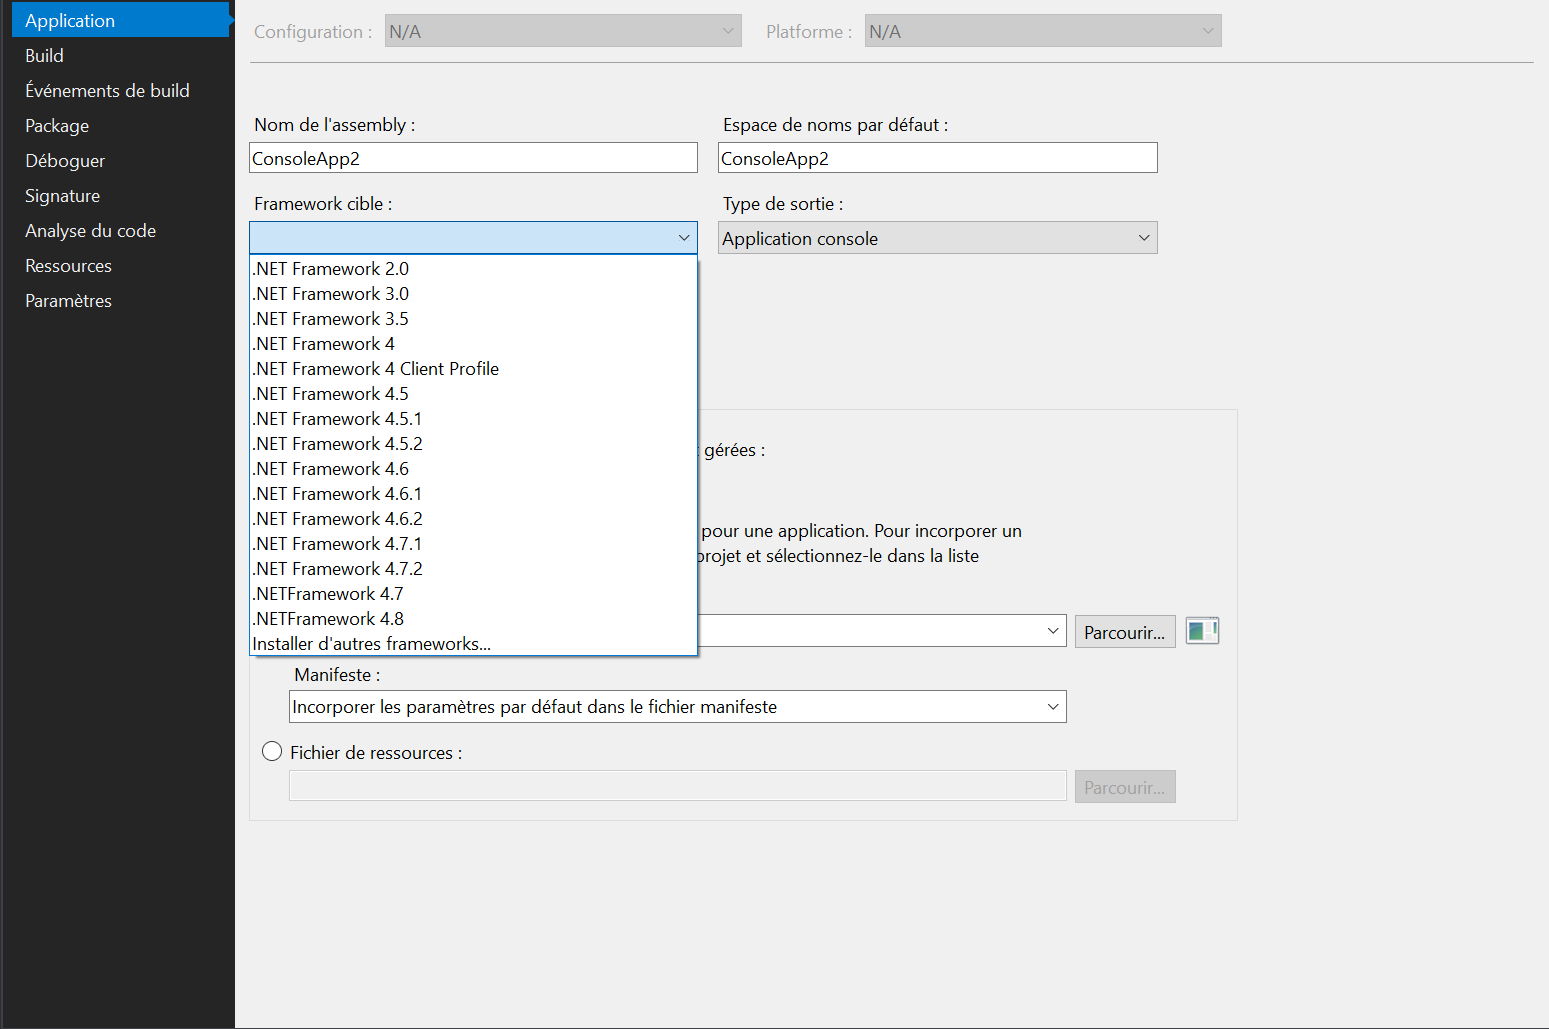
Task: Go to the Signature page
Action: coord(62,195)
